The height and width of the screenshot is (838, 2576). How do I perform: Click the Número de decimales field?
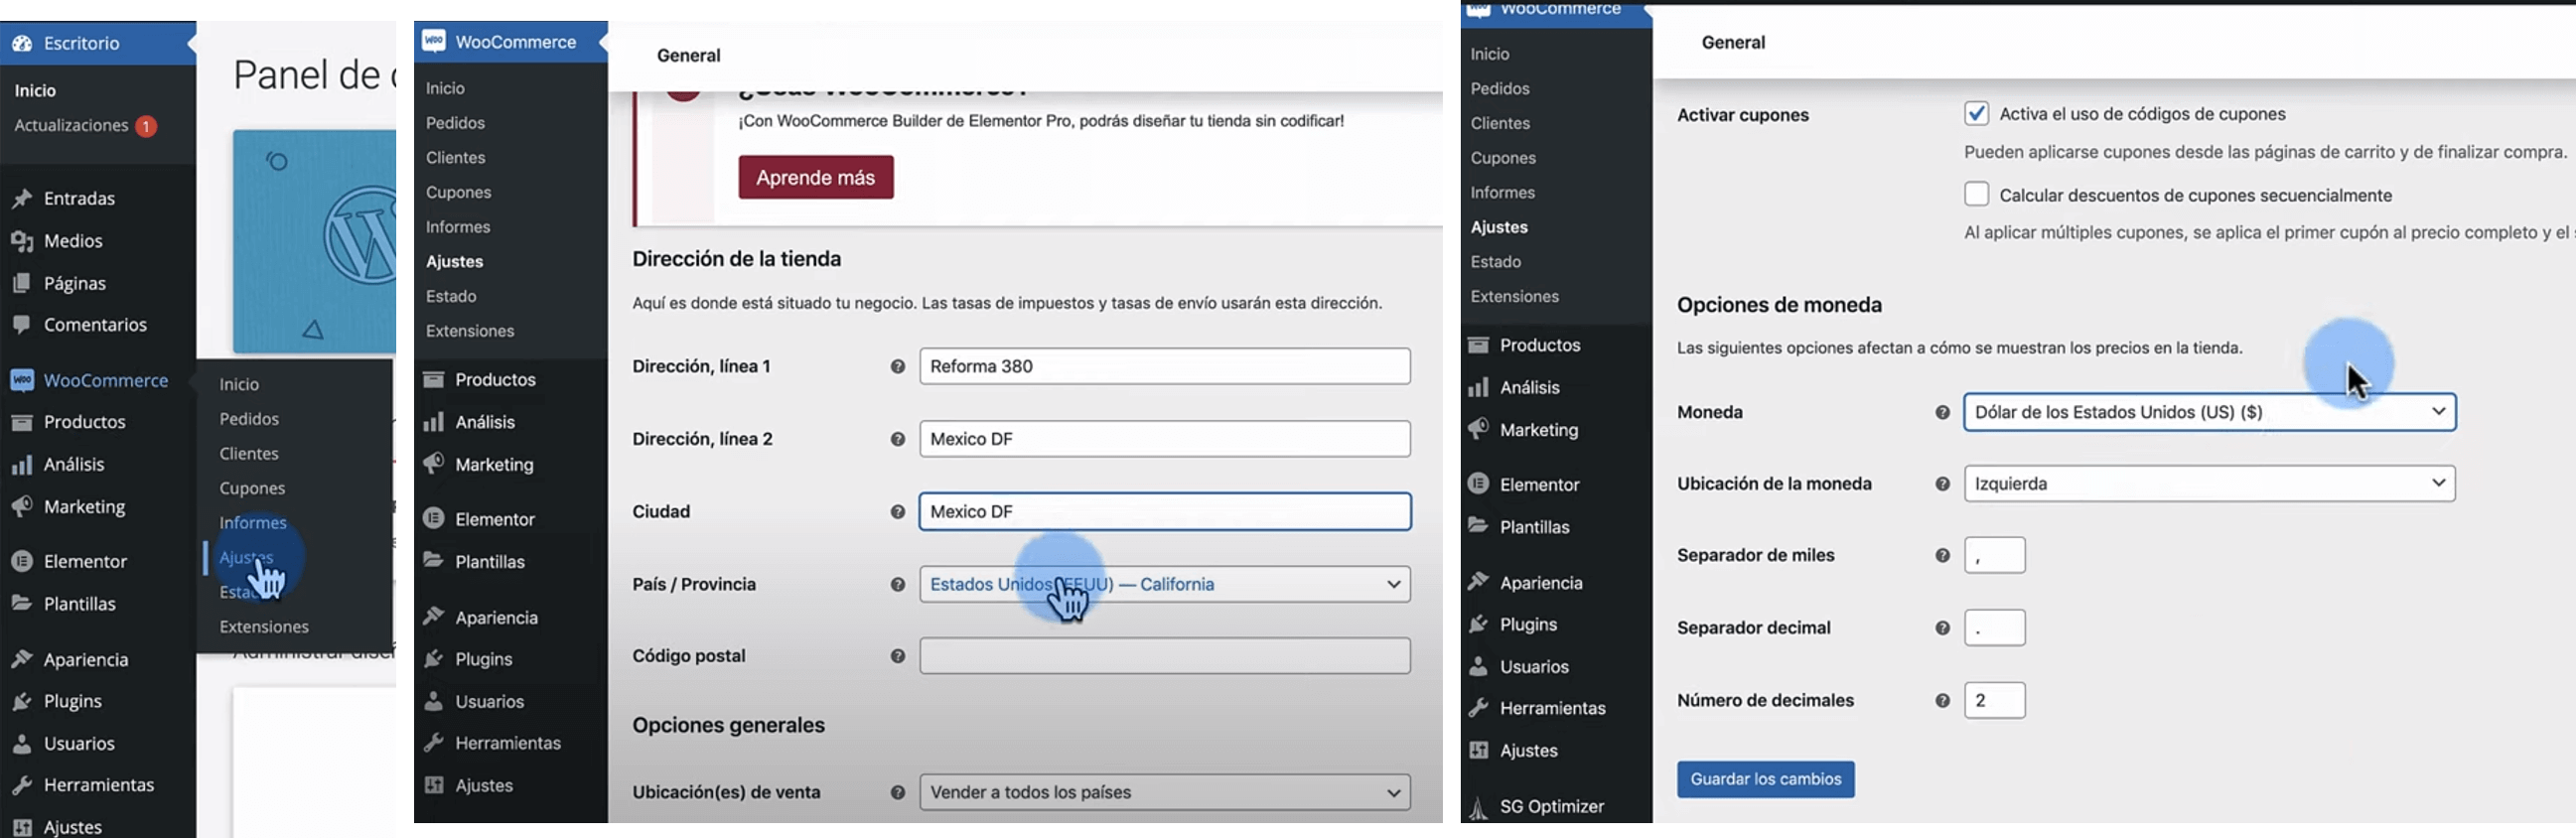pos(1994,700)
